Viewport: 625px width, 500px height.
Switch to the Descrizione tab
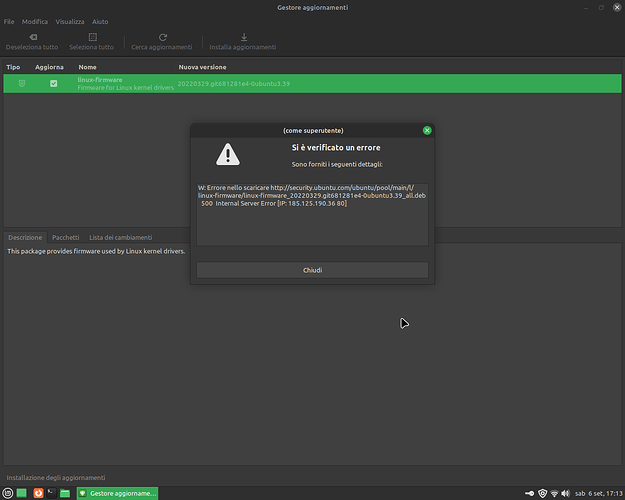coord(25,237)
